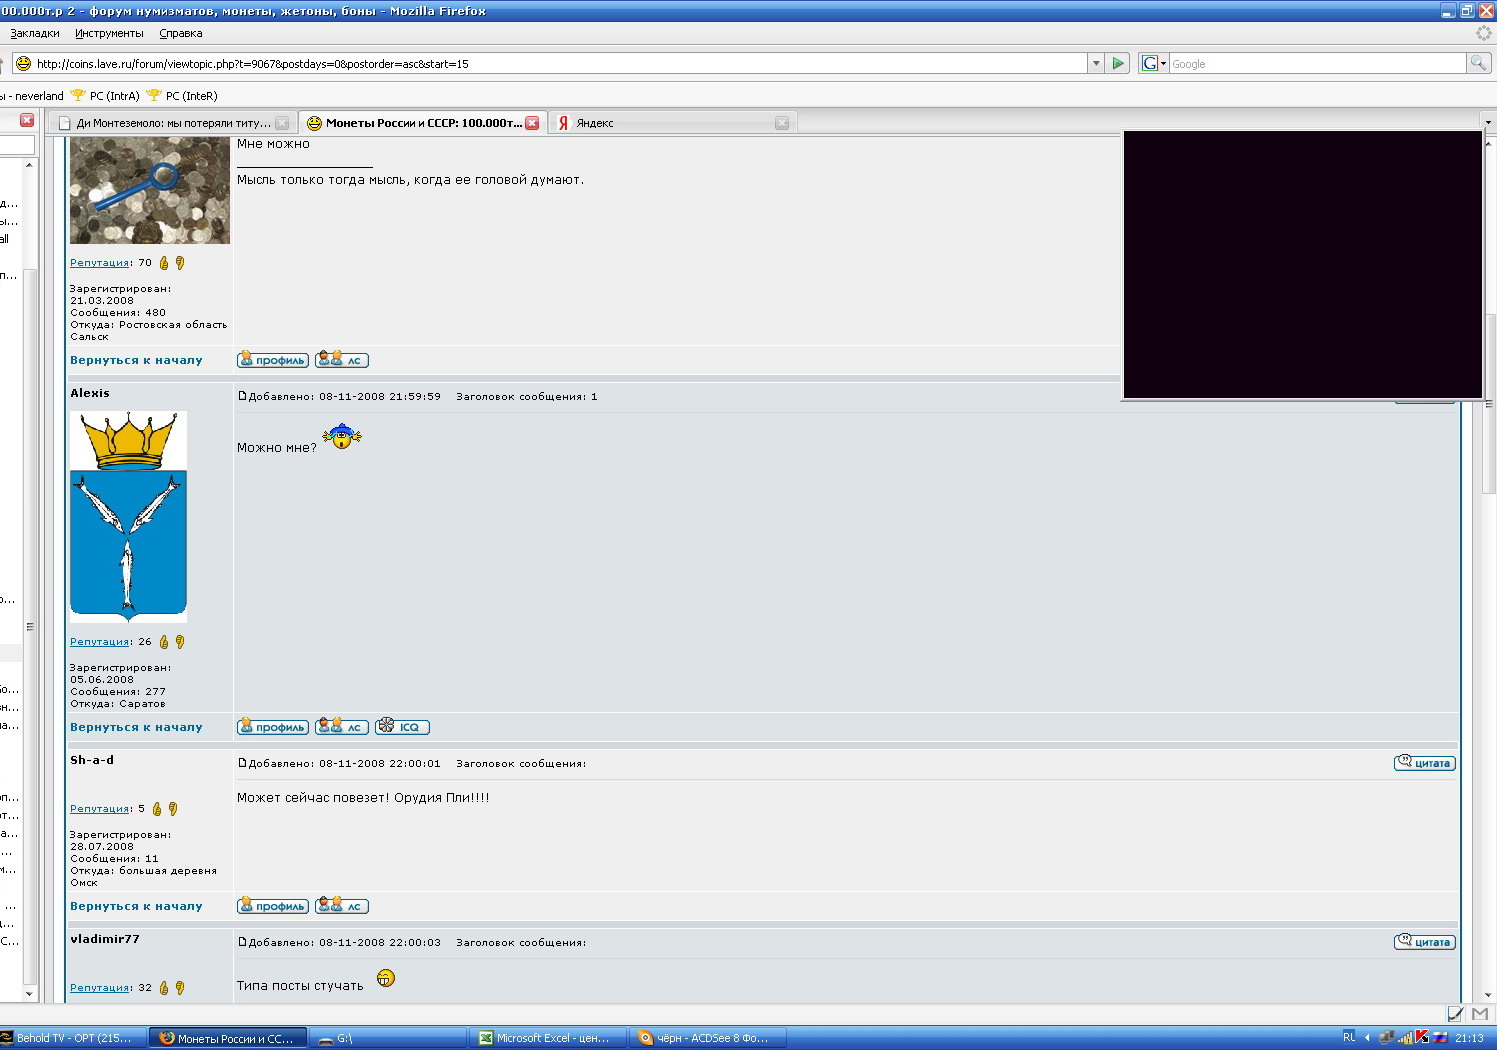Click the «ЛС» private message button under Alexis's post

click(x=342, y=727)
